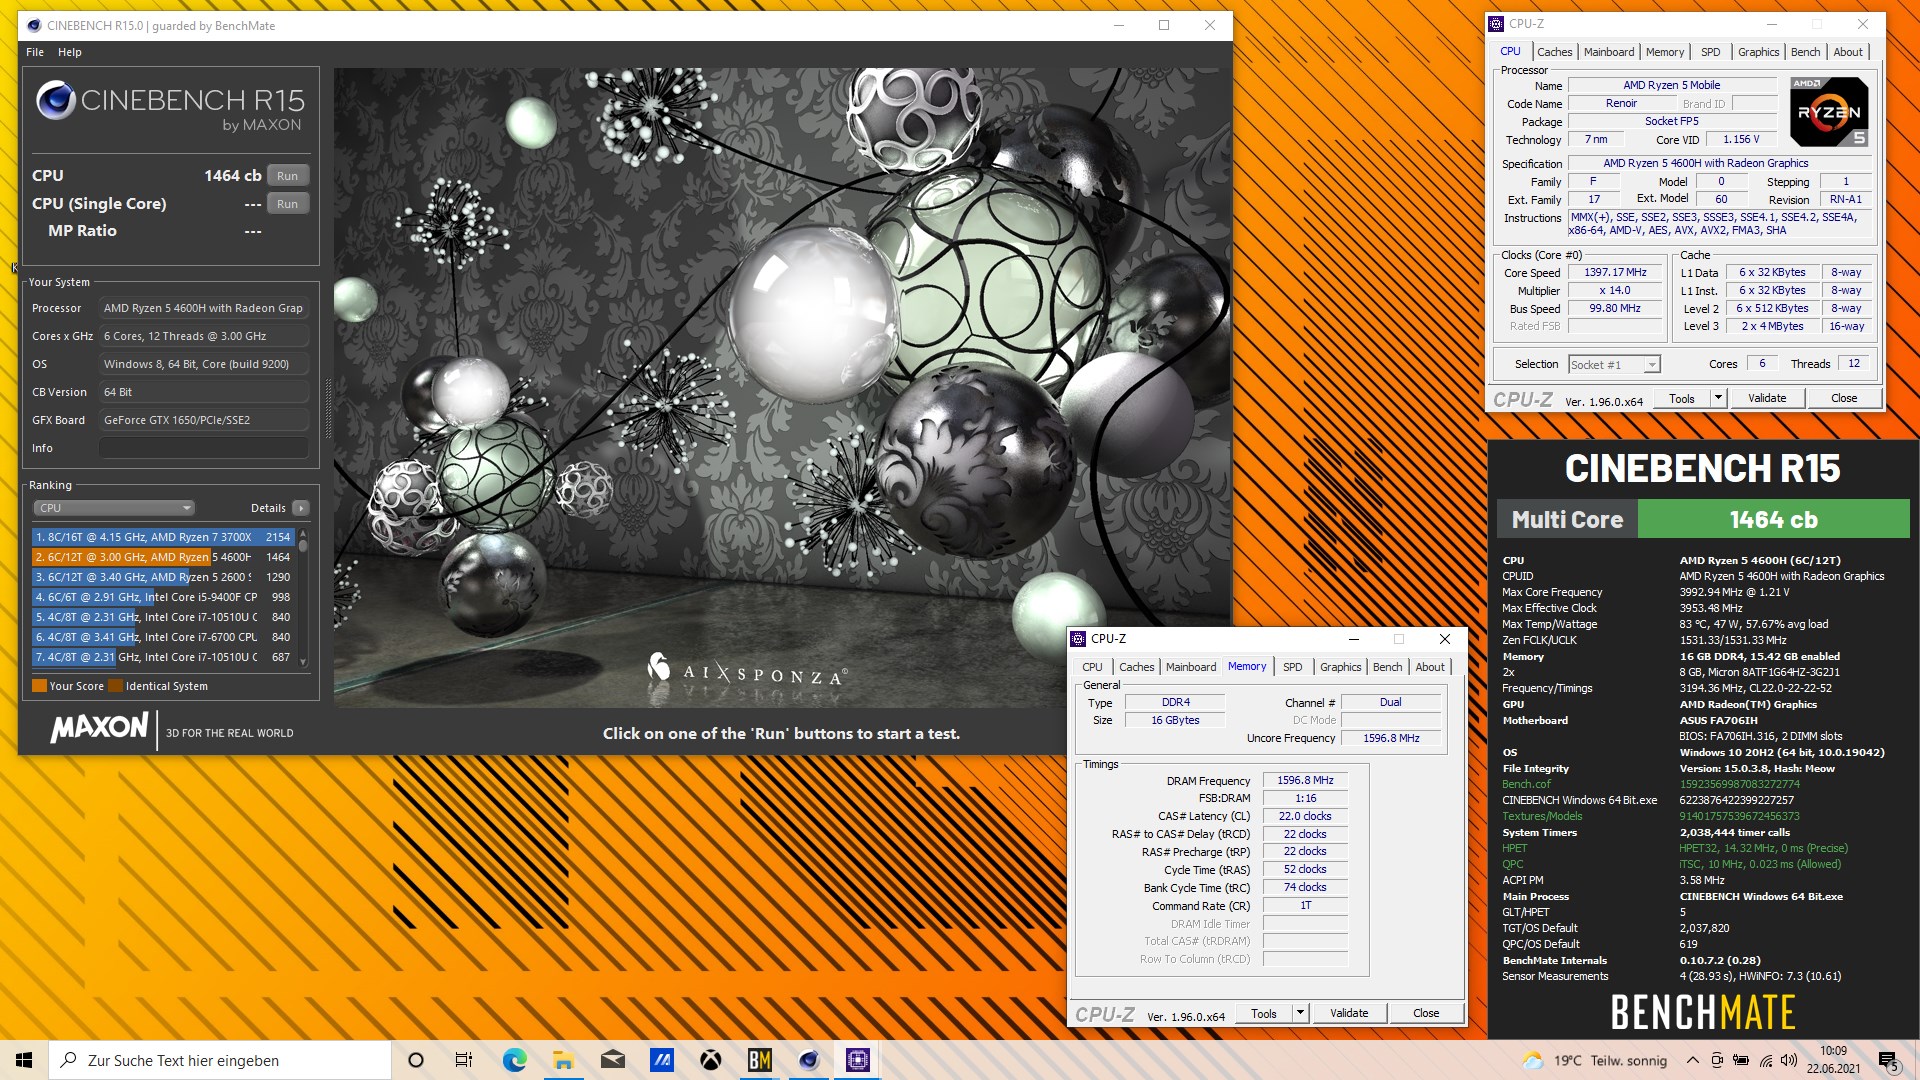This screenshot has width=1920, height=1080.
Task: Click Validate in lower CPU-Z window
Action: pos(1349,1013)
